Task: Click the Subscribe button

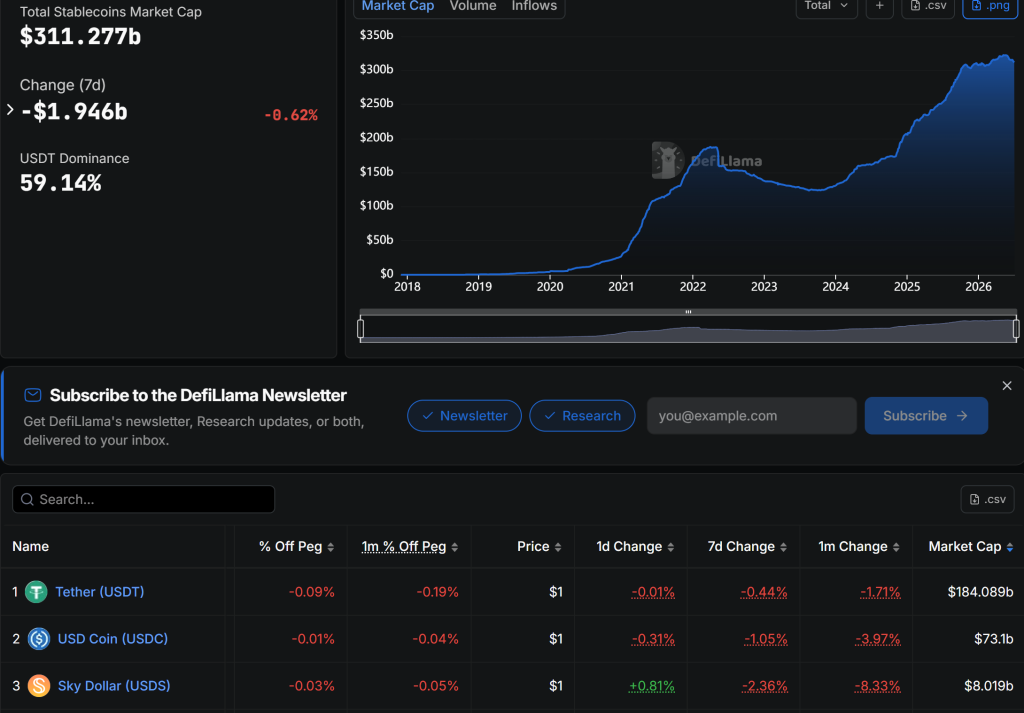Action: pyautogui.click(x=926, y=416)
